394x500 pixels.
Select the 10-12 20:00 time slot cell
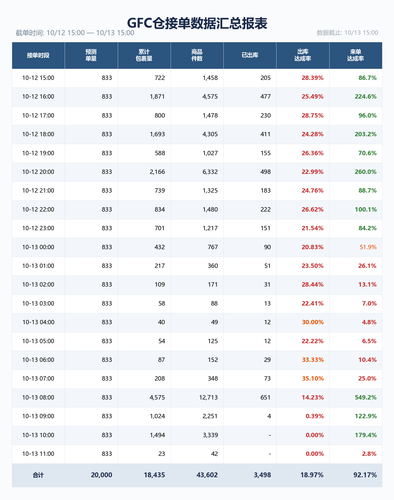(38, 172)
